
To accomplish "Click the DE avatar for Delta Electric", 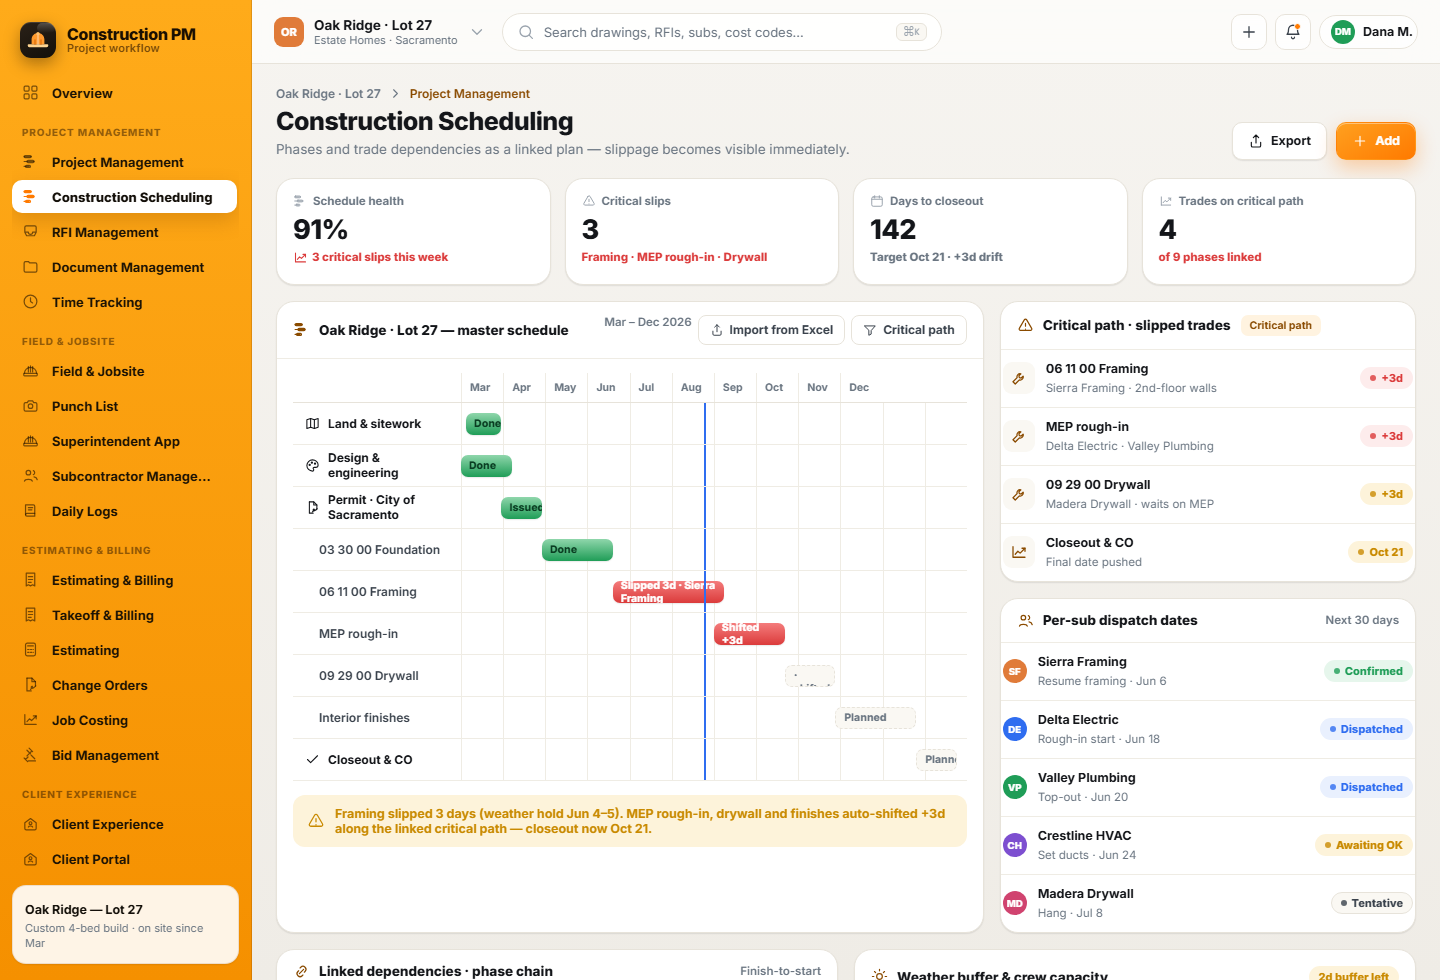I will (1015, 729).
